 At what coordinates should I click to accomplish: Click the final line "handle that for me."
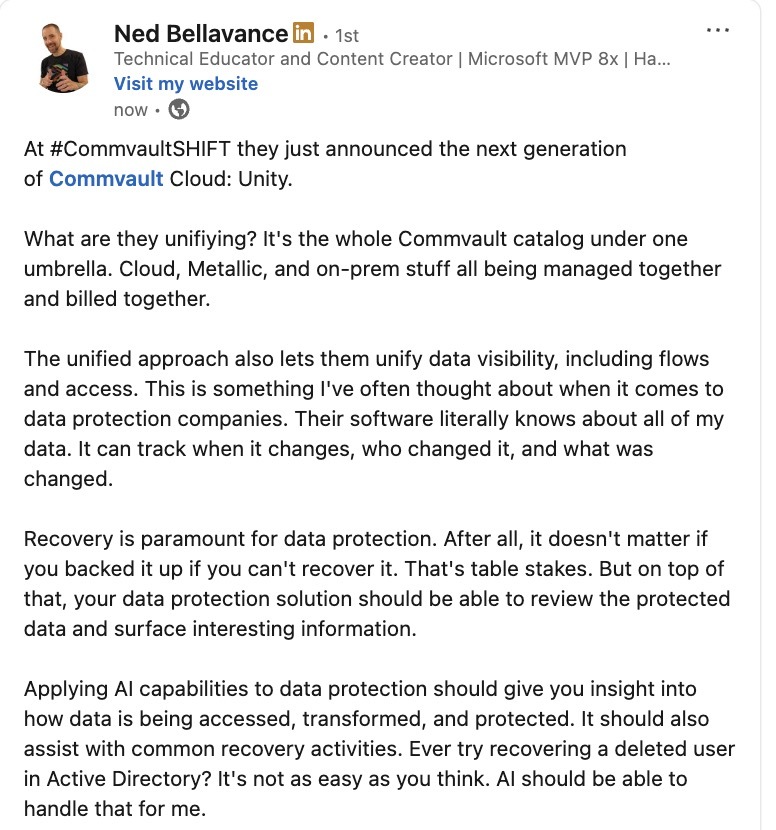[105, 807]
